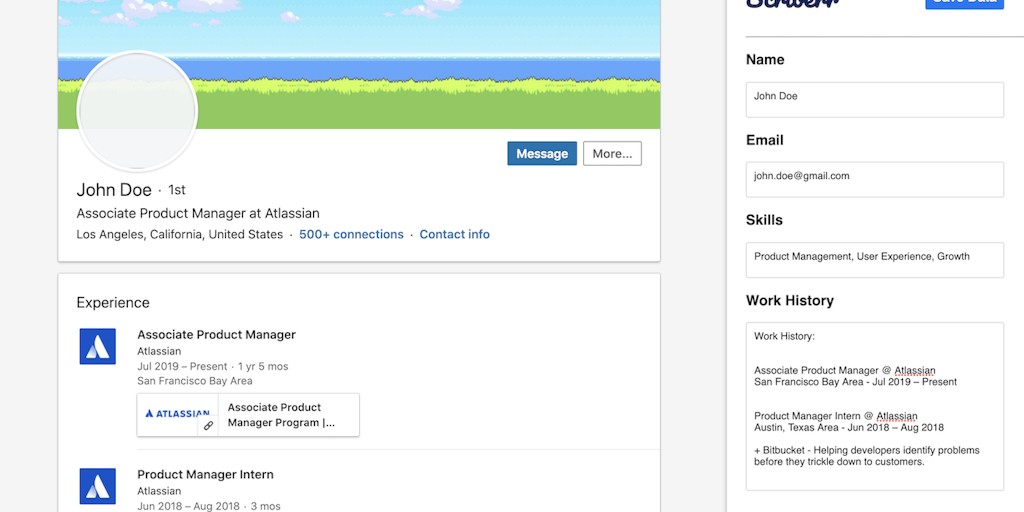Click the Save Data button
This screenshot has width=1024, height=512.
964,3
